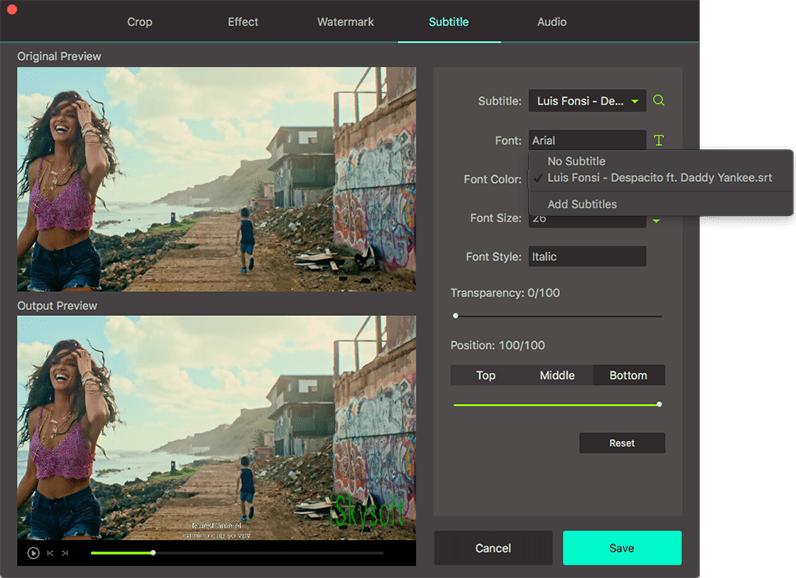796x578 pixels.
Task: Click the Save button
Action: click(x=621, y=548)
